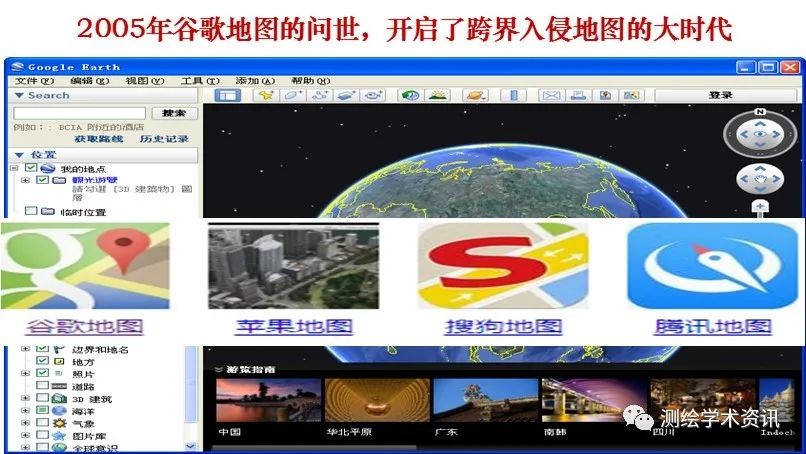806x454 pixels.
Task: Expand the 照片 layer node
Action: [x=25, y=374]
